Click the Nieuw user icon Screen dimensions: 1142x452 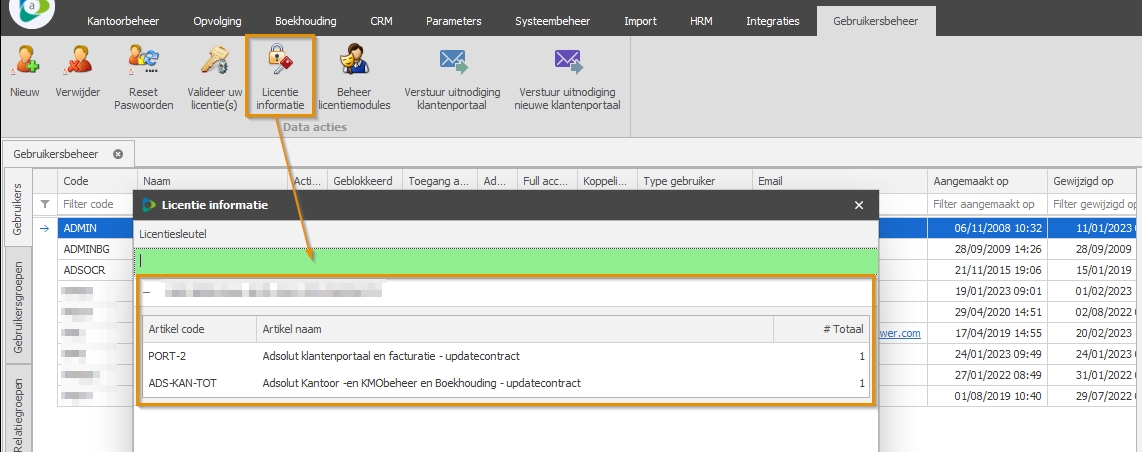coord(24,64)
